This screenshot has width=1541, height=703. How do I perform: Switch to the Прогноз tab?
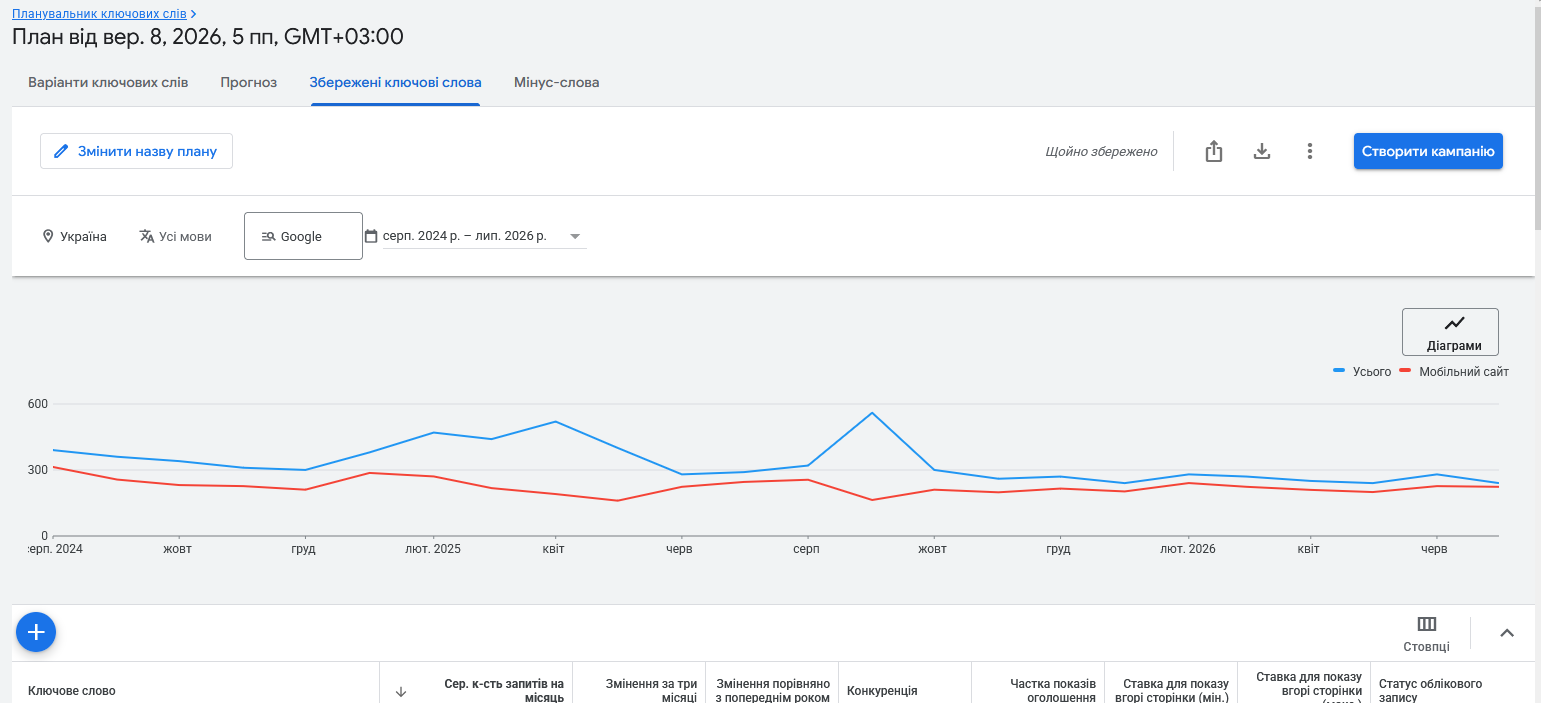pyautogui.click(x=249, y=82)
